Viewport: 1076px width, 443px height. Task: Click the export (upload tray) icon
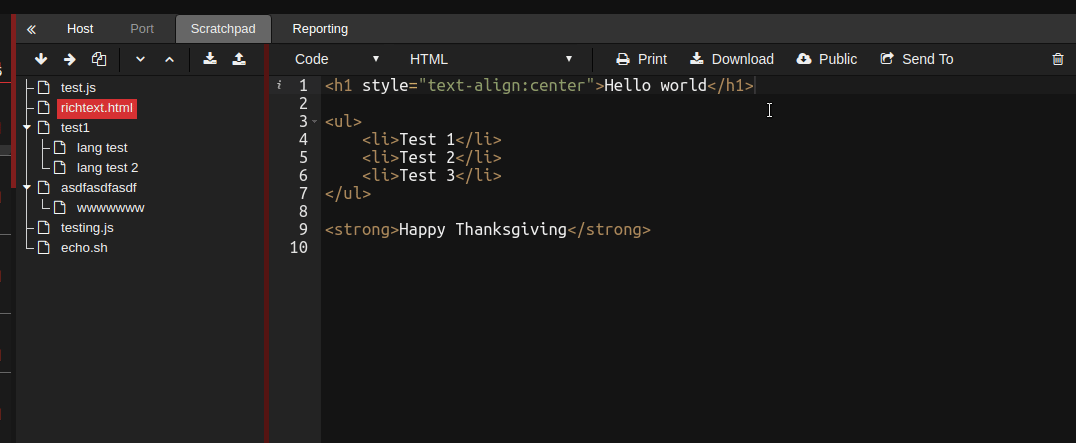pos(239,59)
